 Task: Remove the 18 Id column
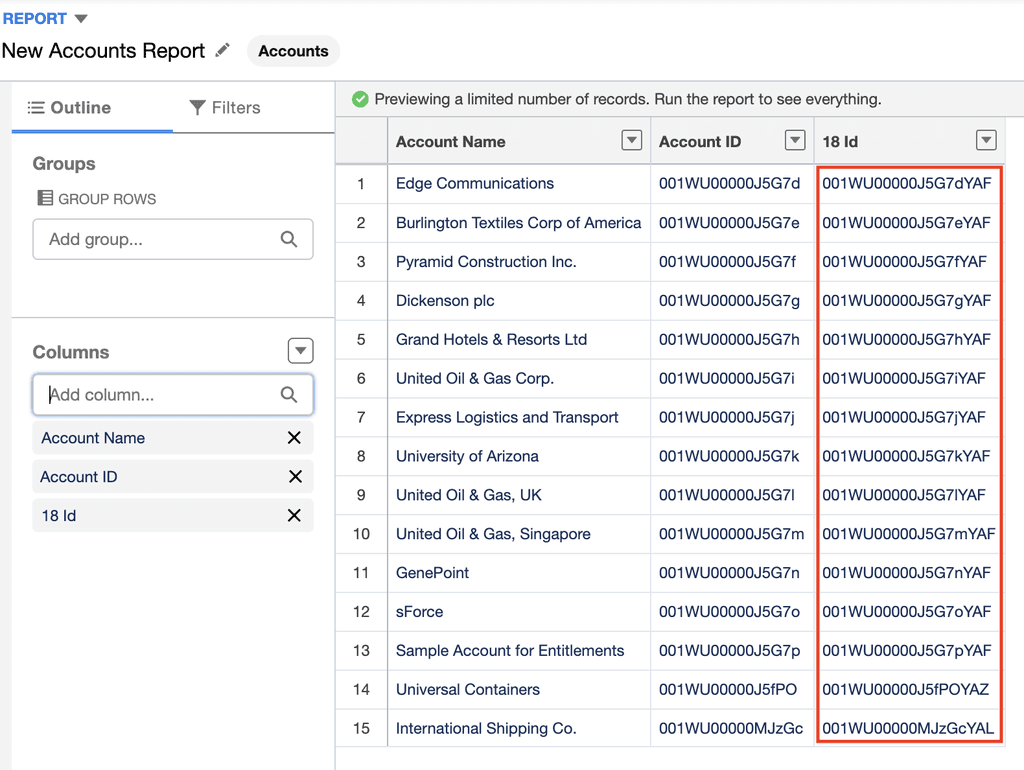(294, 516)
